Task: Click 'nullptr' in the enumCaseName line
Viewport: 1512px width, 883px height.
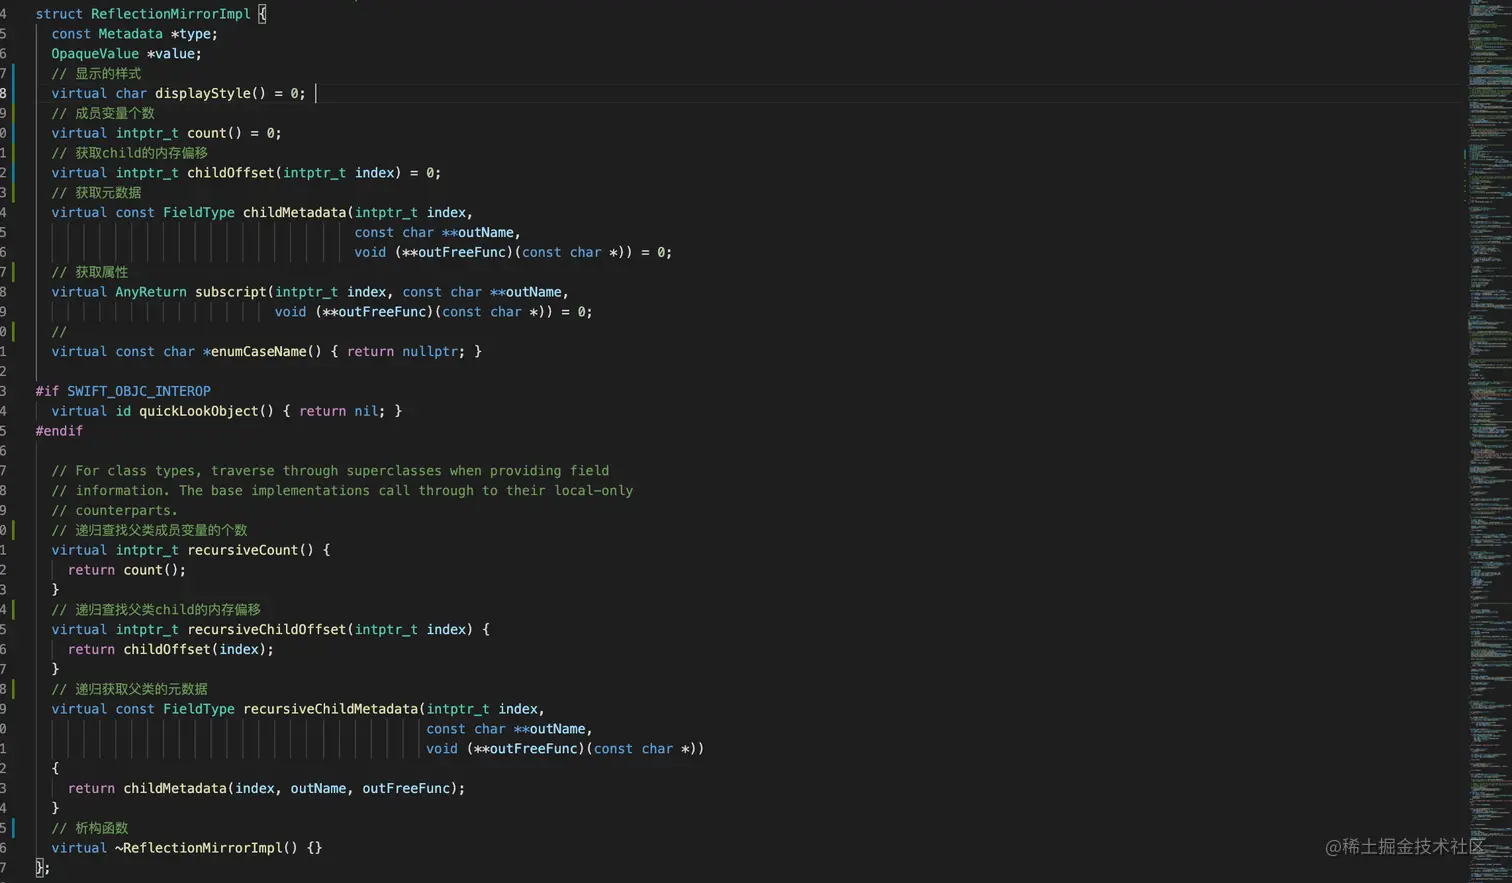Action: [430, 352]
